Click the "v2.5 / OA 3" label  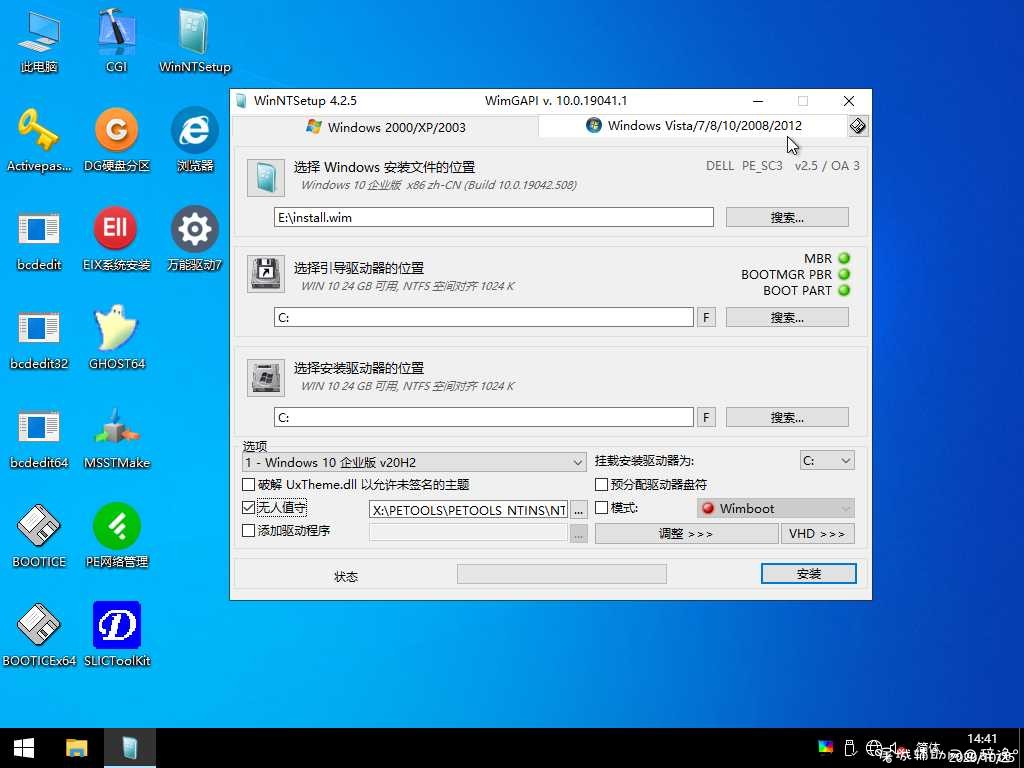[x=827, y=166]
